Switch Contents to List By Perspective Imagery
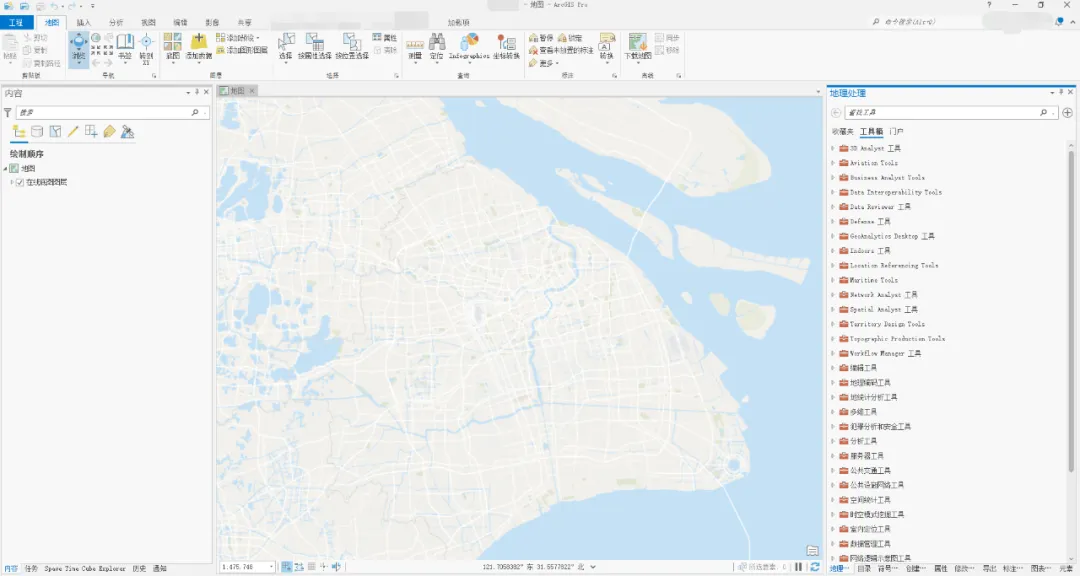 127,132
